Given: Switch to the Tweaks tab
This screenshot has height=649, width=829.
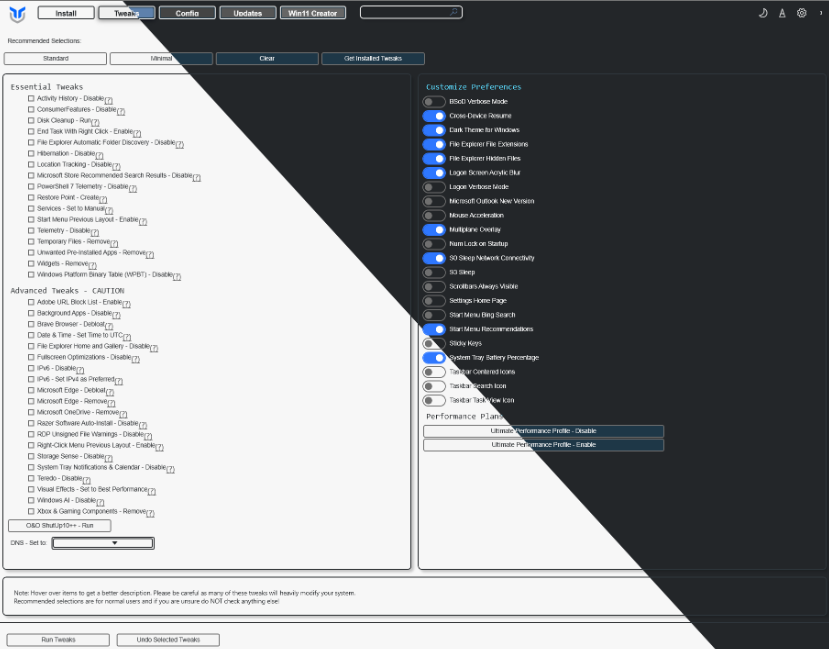Looking at the screenshot, I should point(127,13).
